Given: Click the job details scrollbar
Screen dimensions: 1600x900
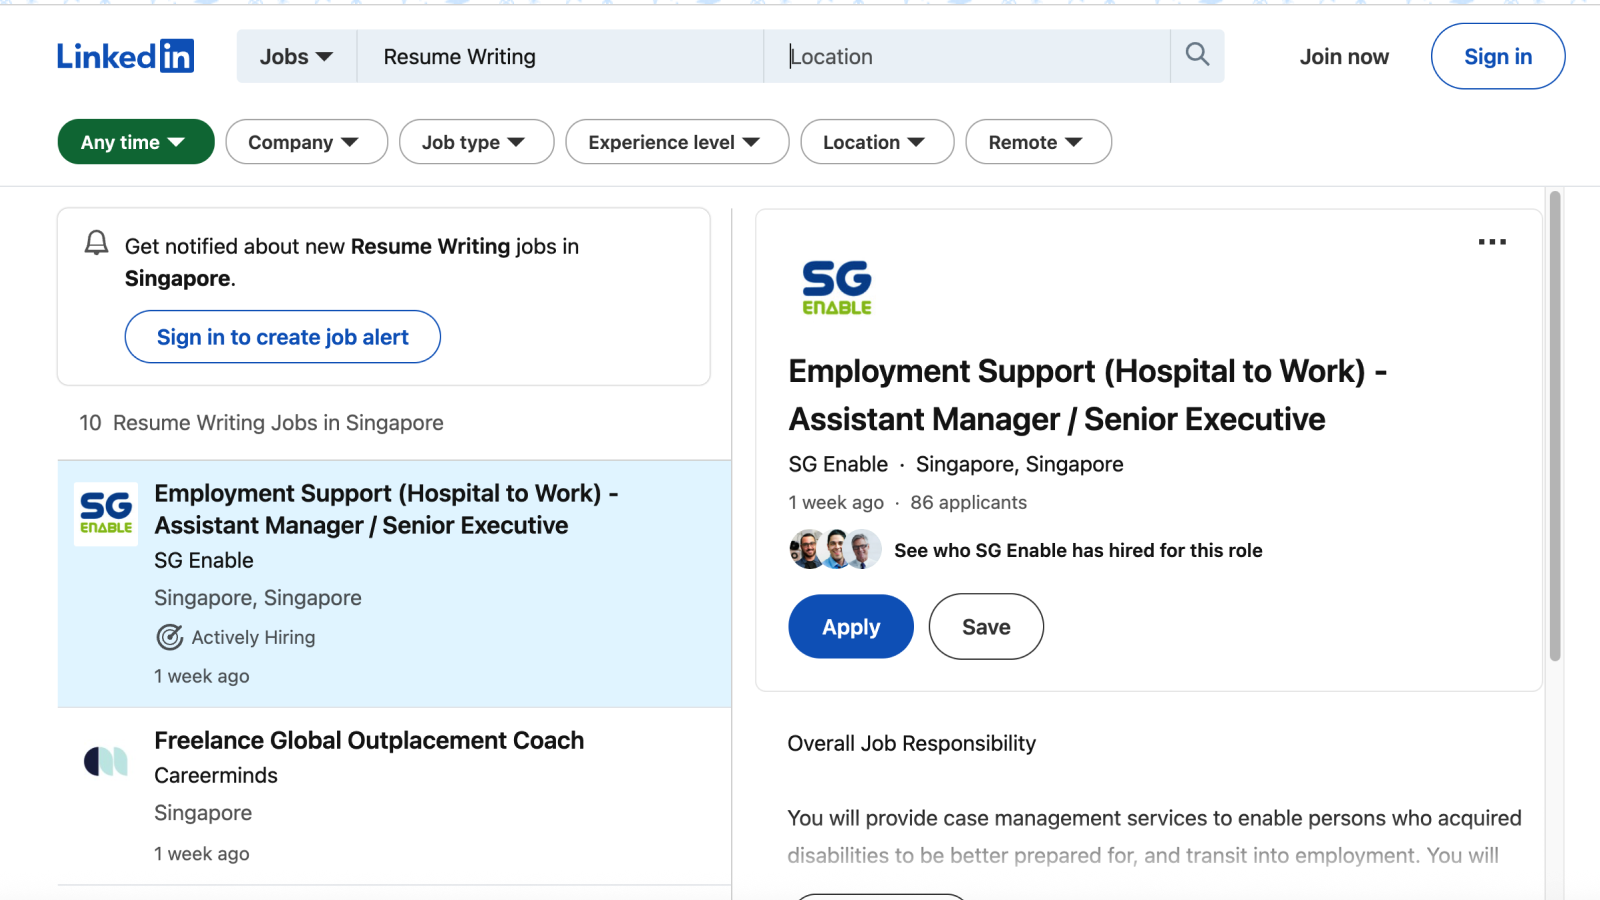Looking at the screenshot, I should pos(1554,426).
